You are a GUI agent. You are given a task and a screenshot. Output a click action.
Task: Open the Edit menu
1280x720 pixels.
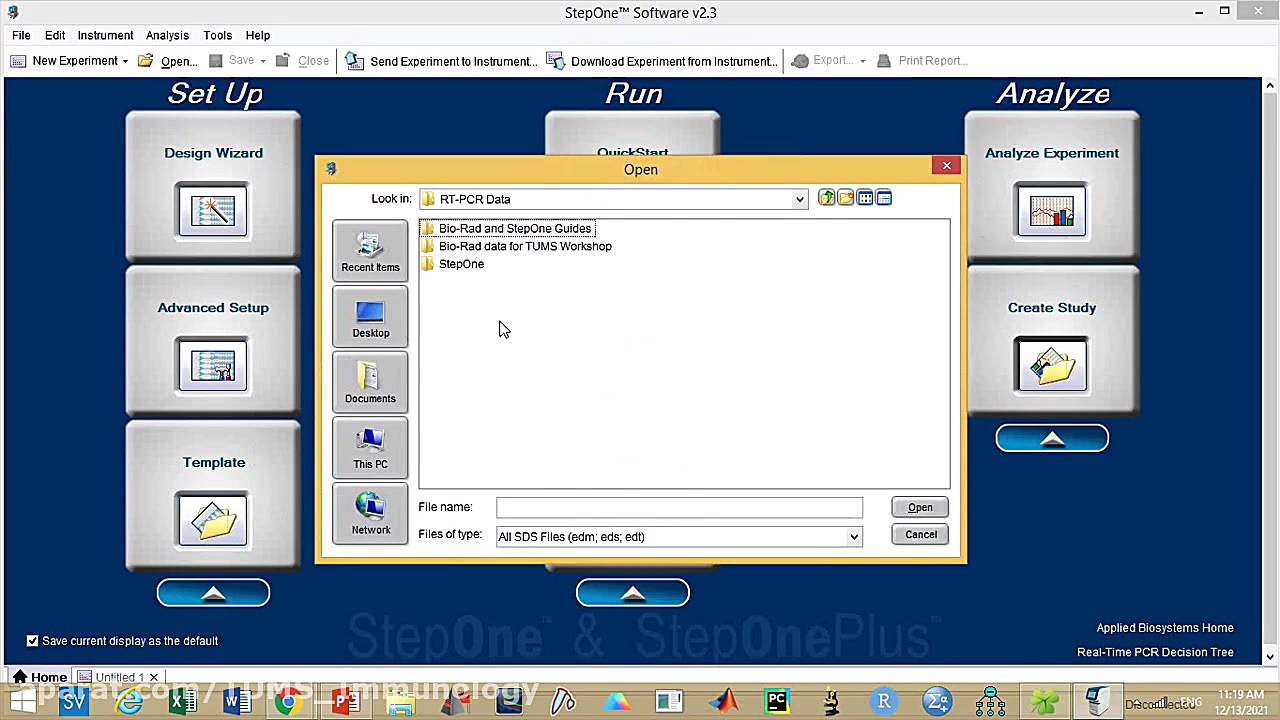(x=55, y=35)
